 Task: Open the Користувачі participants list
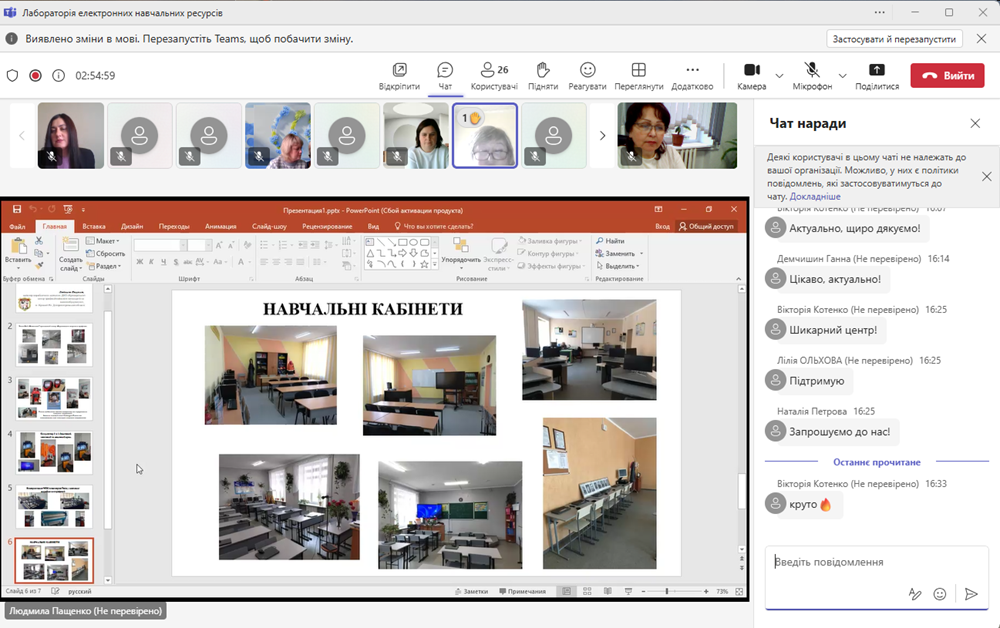494,70
